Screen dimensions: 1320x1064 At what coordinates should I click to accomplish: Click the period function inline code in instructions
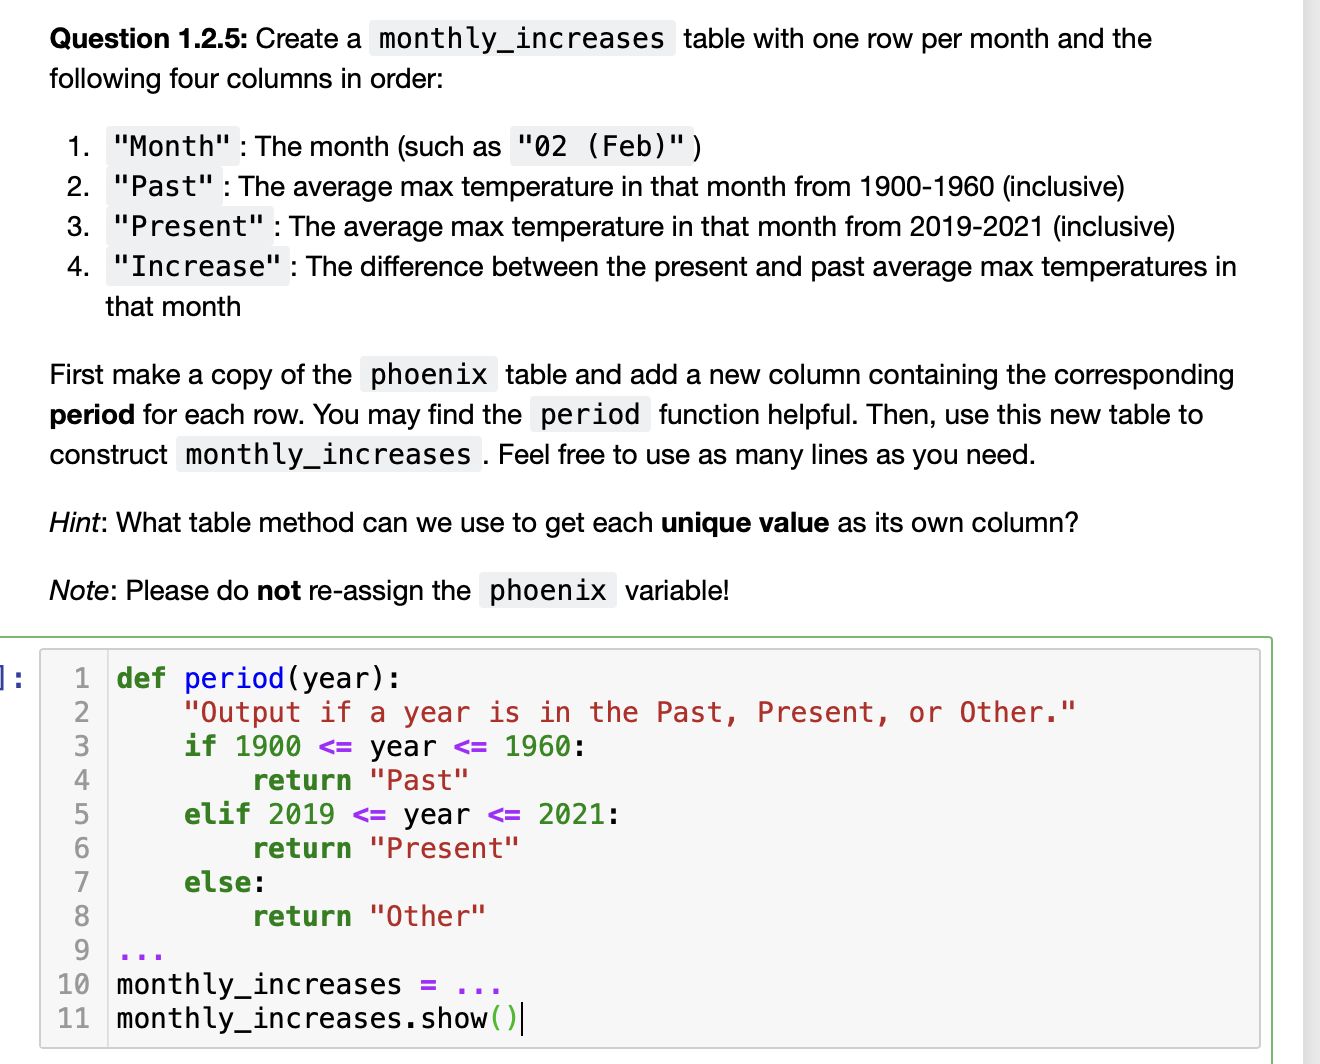590,414
